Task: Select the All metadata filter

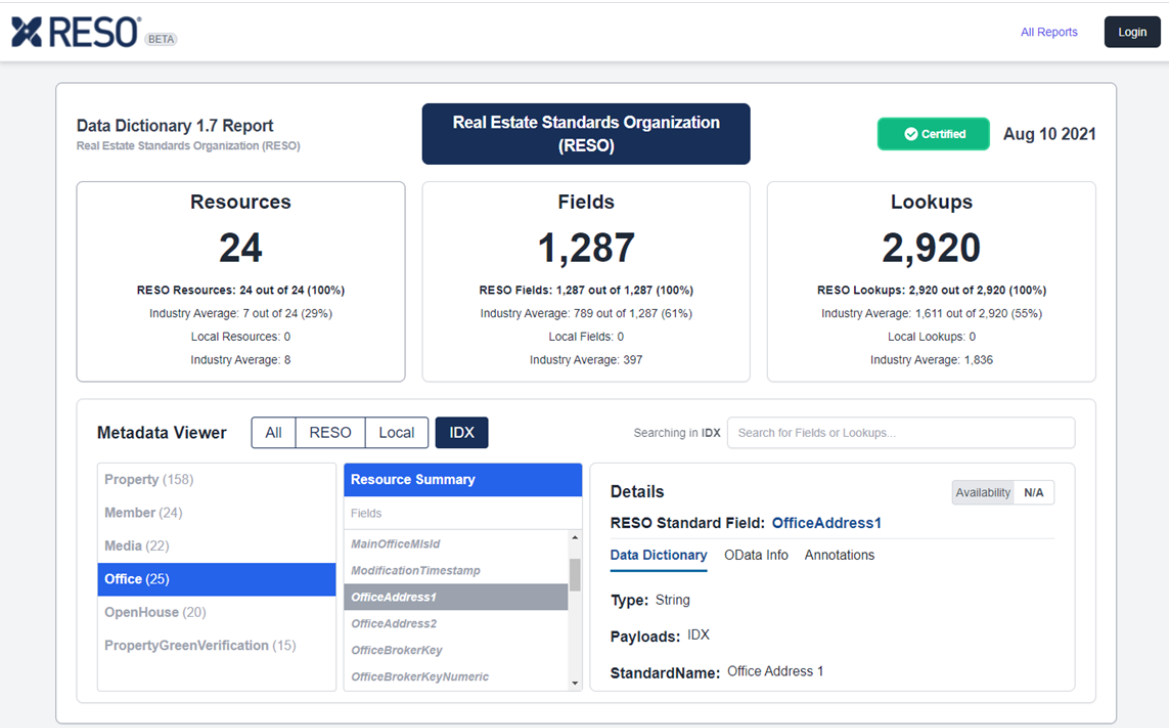Action: click(273, 433)
